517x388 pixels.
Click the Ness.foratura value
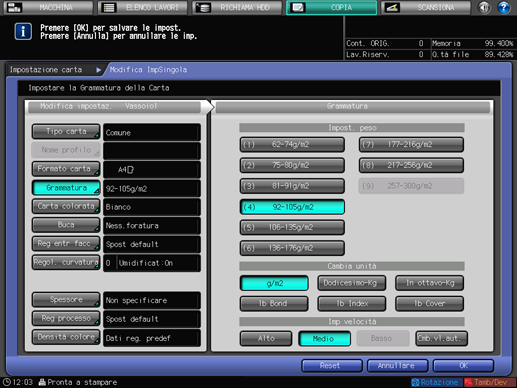(152, 226)
